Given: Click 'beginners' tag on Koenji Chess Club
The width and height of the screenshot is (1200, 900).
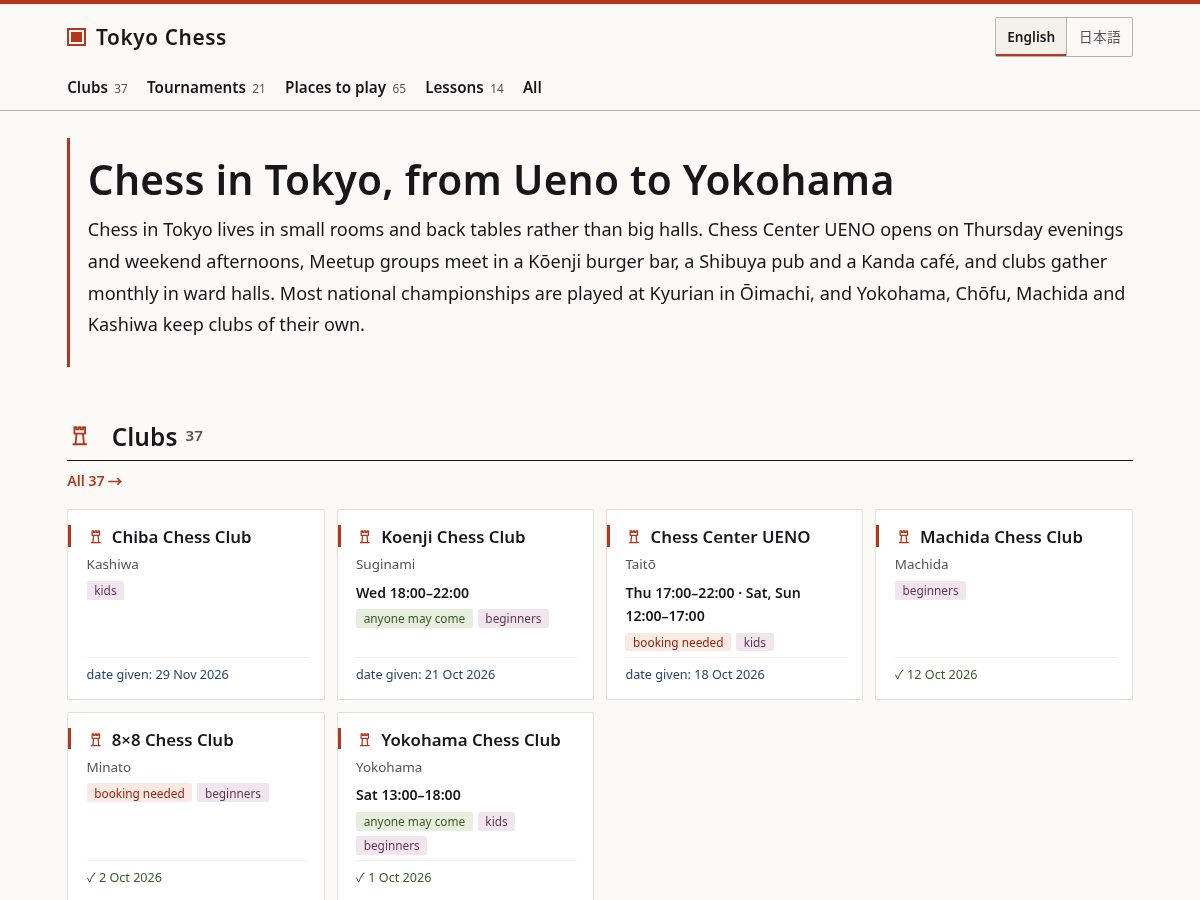Looking at the screenshot, I should [513, 619].
